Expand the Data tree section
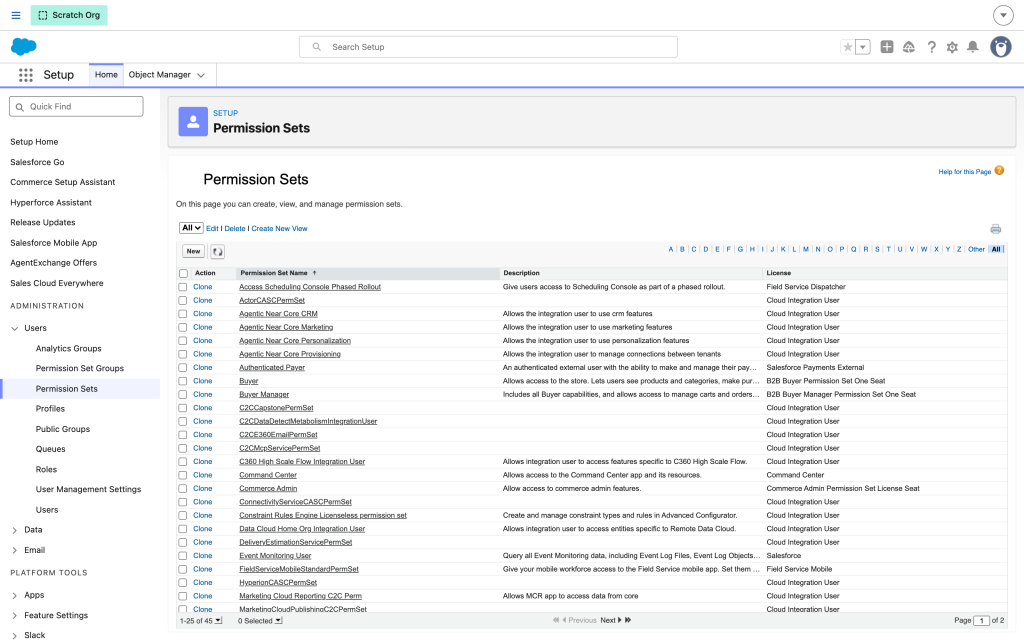Screen dimensions: 1024x640 [x=14, y=530]
